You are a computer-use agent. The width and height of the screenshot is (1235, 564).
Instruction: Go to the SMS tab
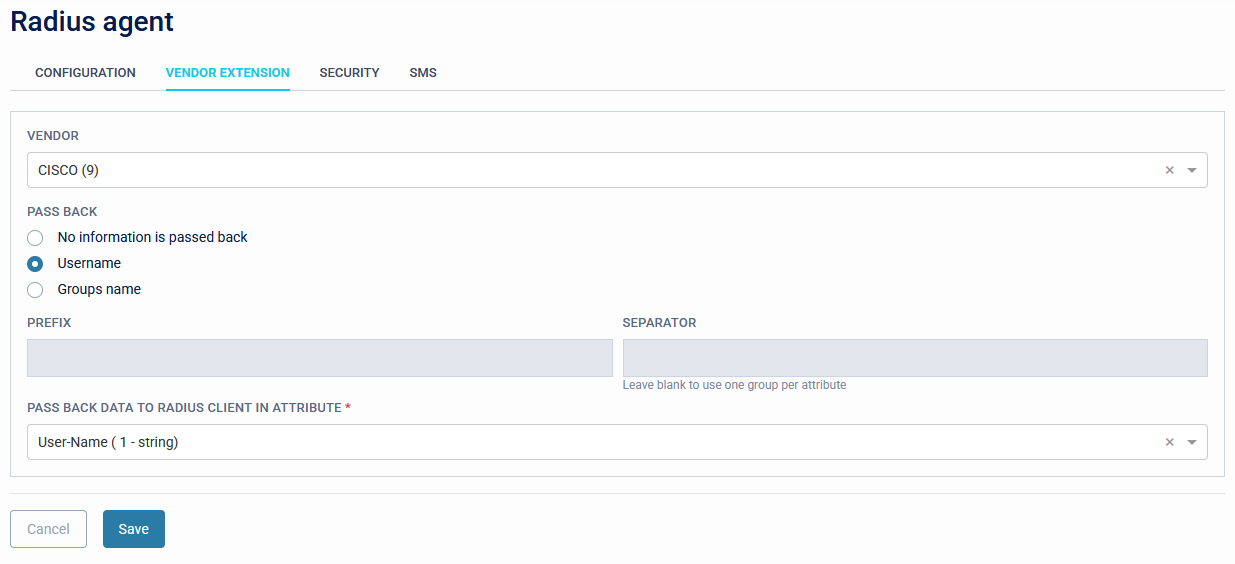pyautogui.click(x=423, y=73)
